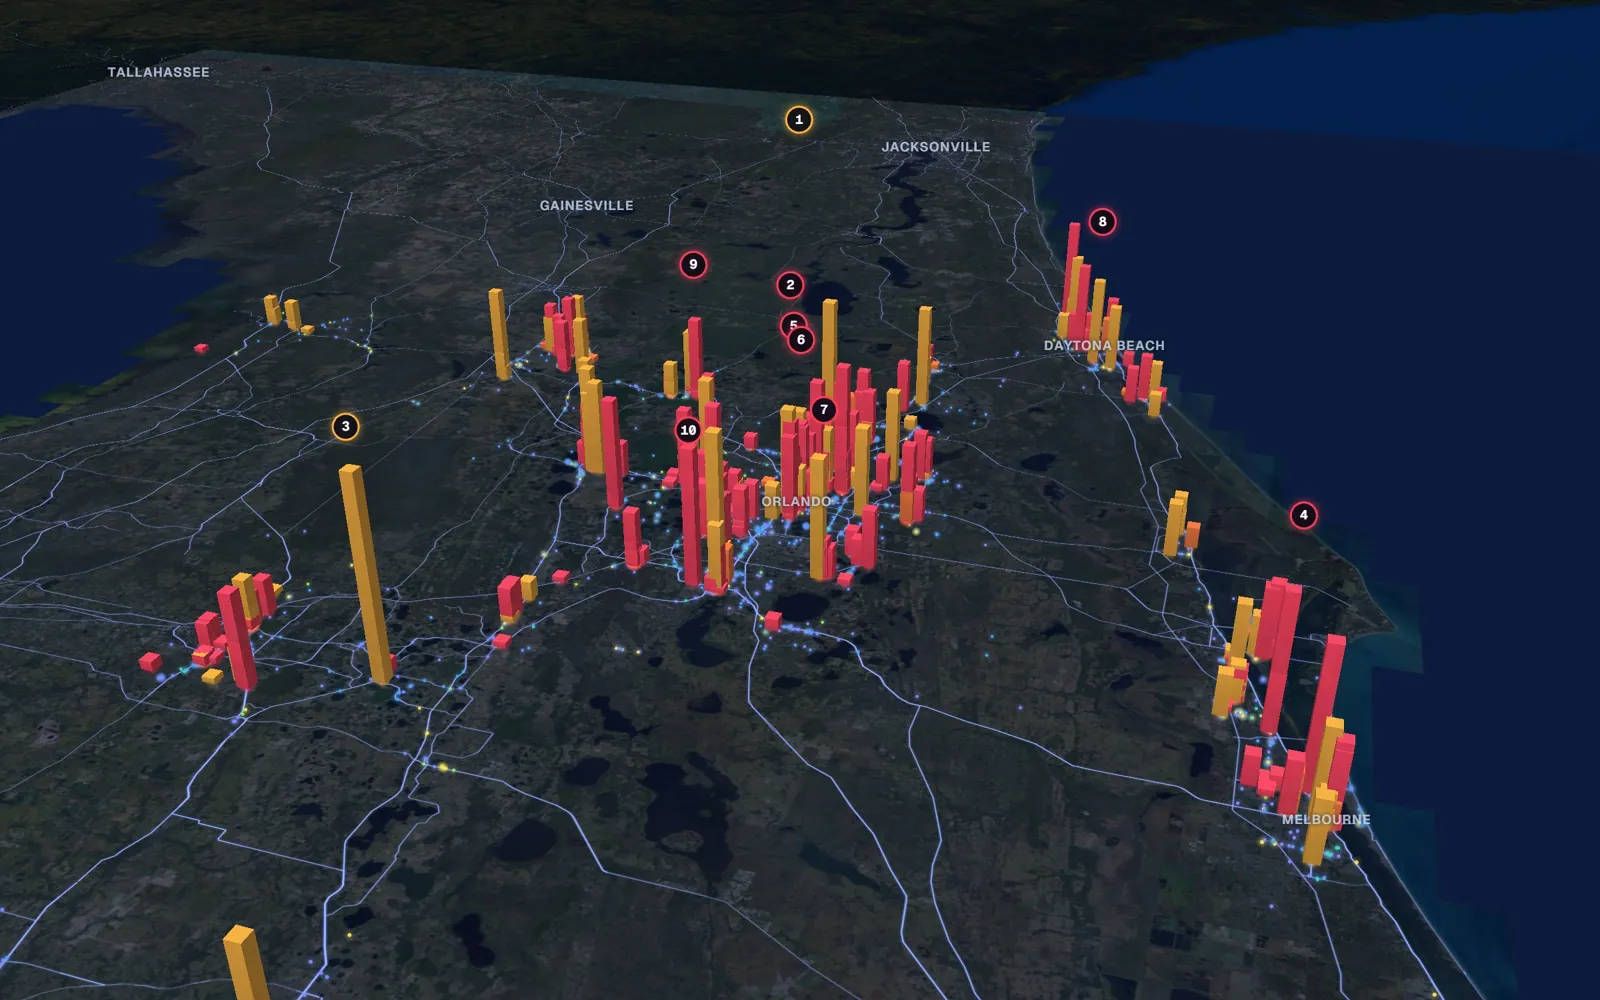Viewport: 1600px width, 1000px height.
Task: Select the Orlando city label
Action: click(796, 502)
